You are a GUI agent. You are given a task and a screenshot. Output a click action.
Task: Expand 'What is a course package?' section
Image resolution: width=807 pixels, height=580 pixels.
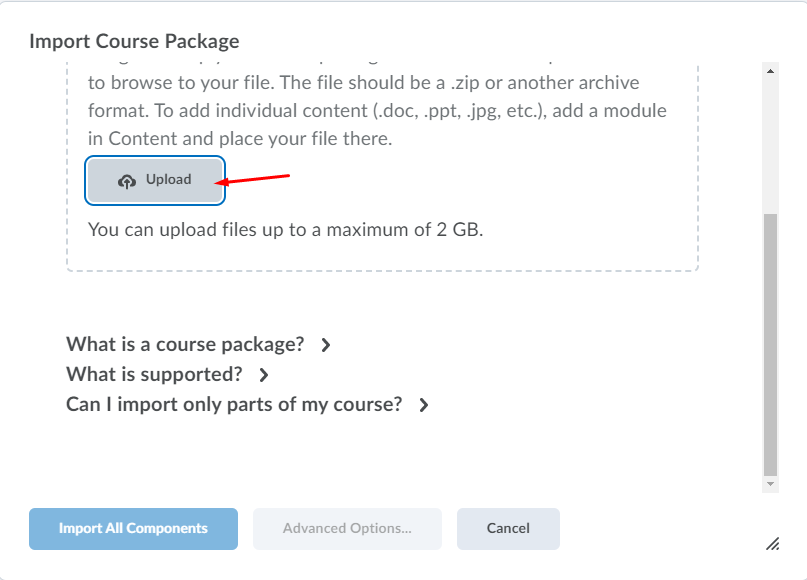pyautogui.click(x=185, y=345)
